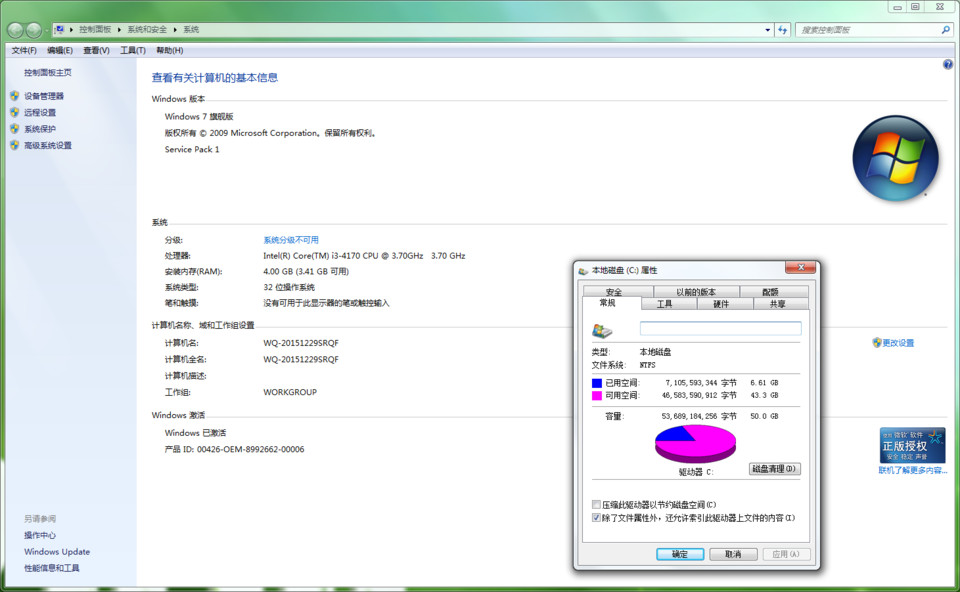This screenshot has height=592, width=960.
Task: Click the blue help question mark icon
Action: tap(947, 64)
